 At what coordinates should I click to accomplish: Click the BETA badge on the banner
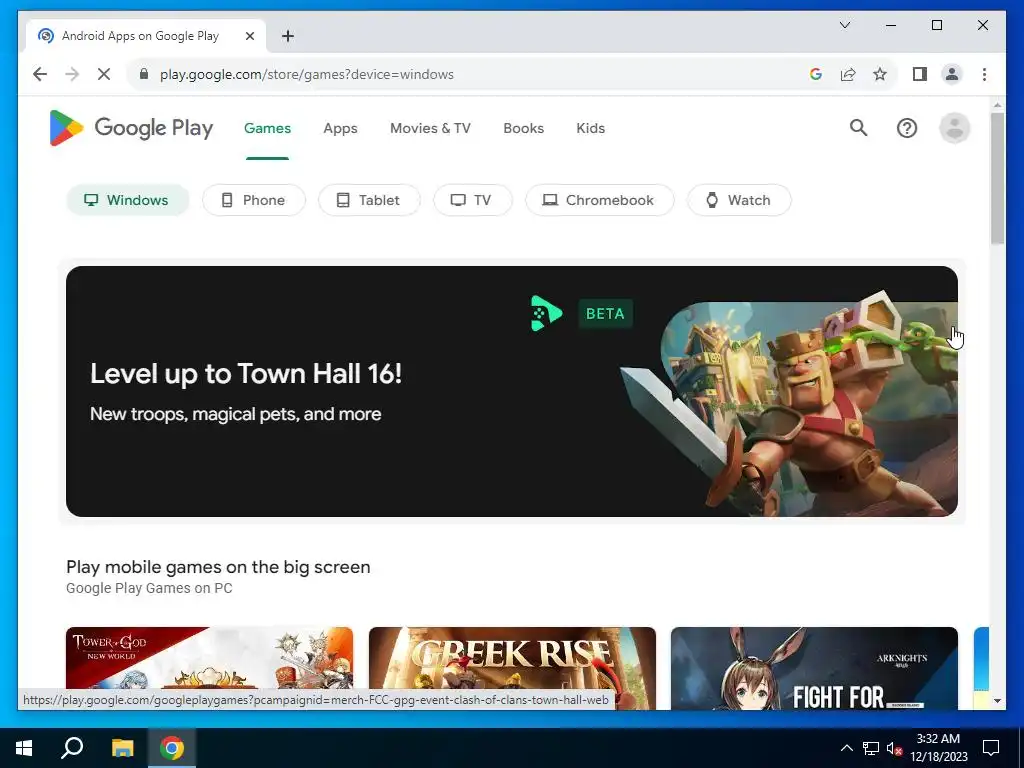pyautogui.click(x=605, y=313)
